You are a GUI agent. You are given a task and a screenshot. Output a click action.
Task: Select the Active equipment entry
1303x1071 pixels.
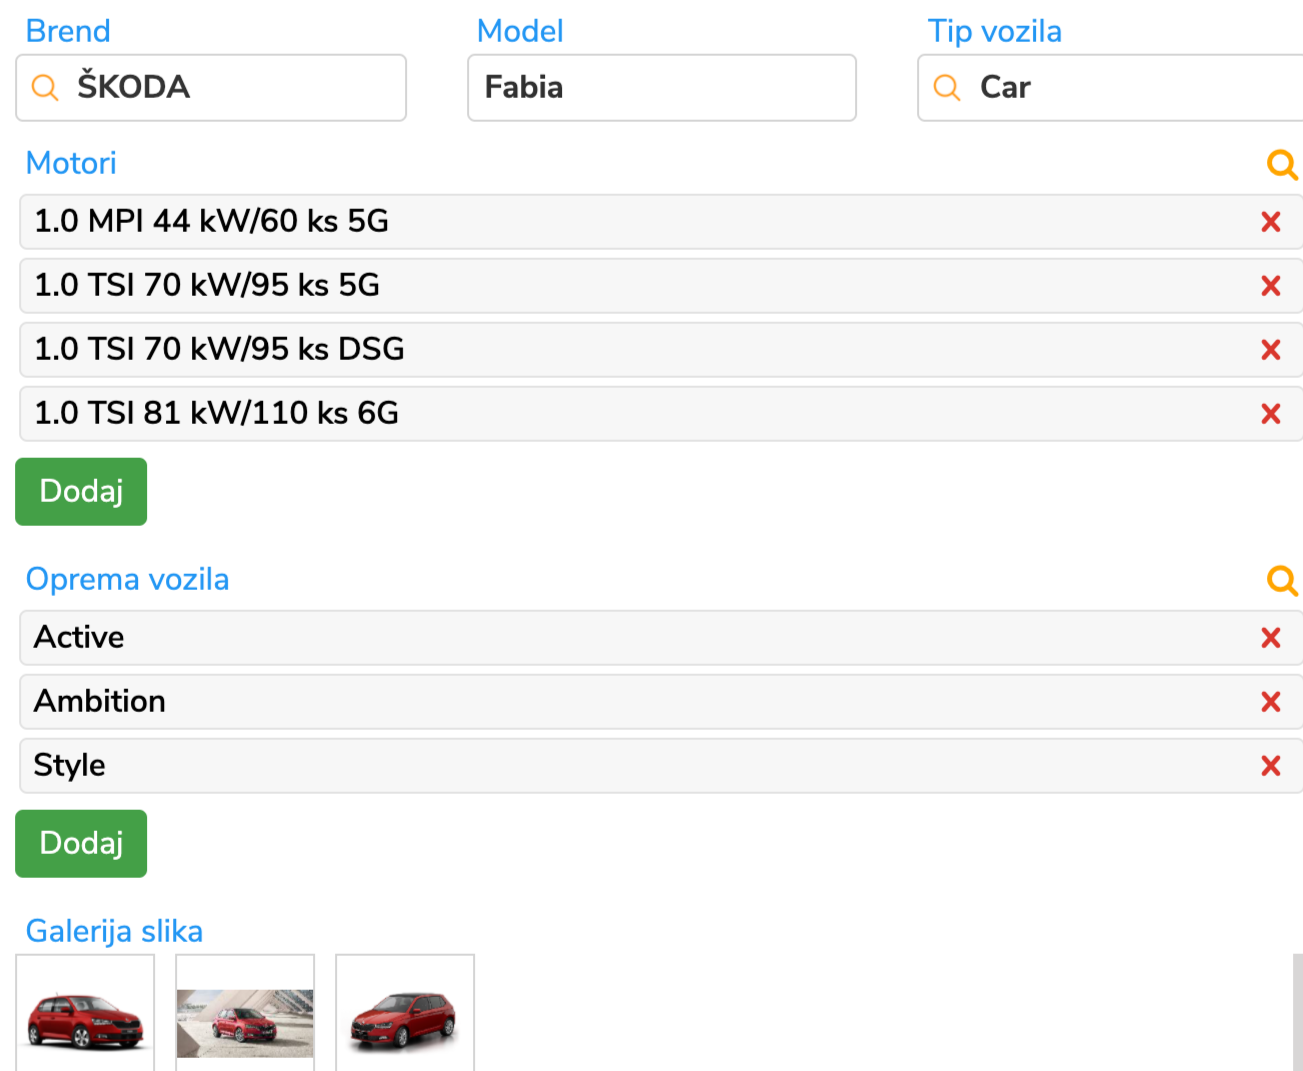(661, 638)
